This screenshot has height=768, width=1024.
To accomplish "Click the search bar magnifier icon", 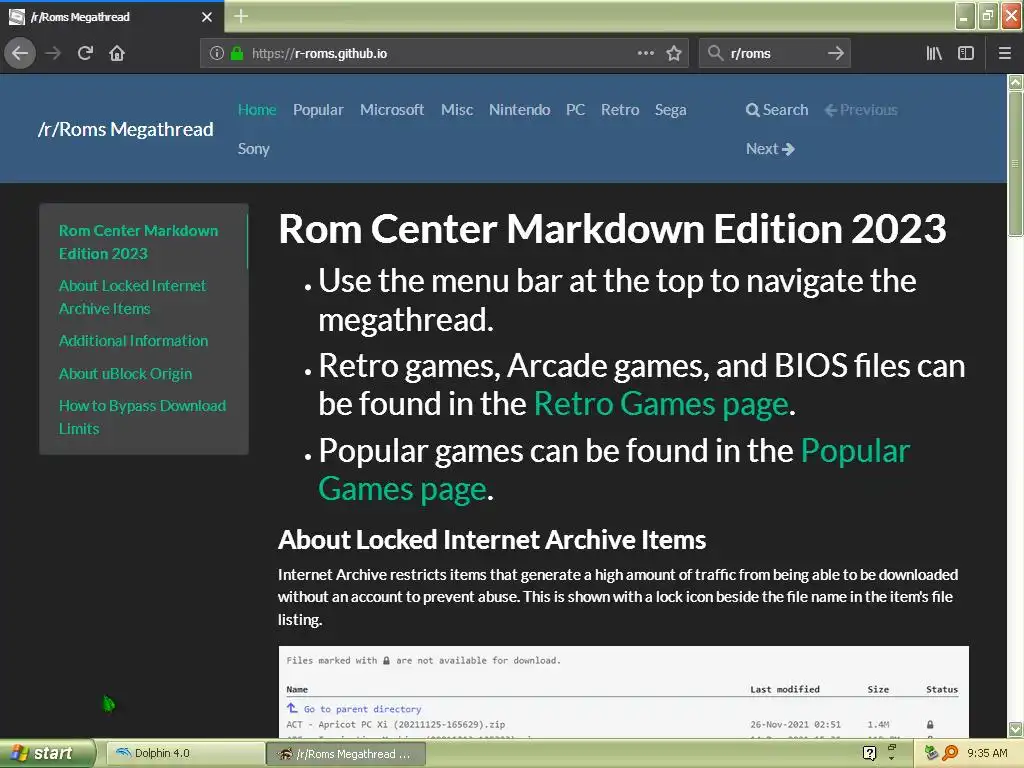I will coord(715,53).
